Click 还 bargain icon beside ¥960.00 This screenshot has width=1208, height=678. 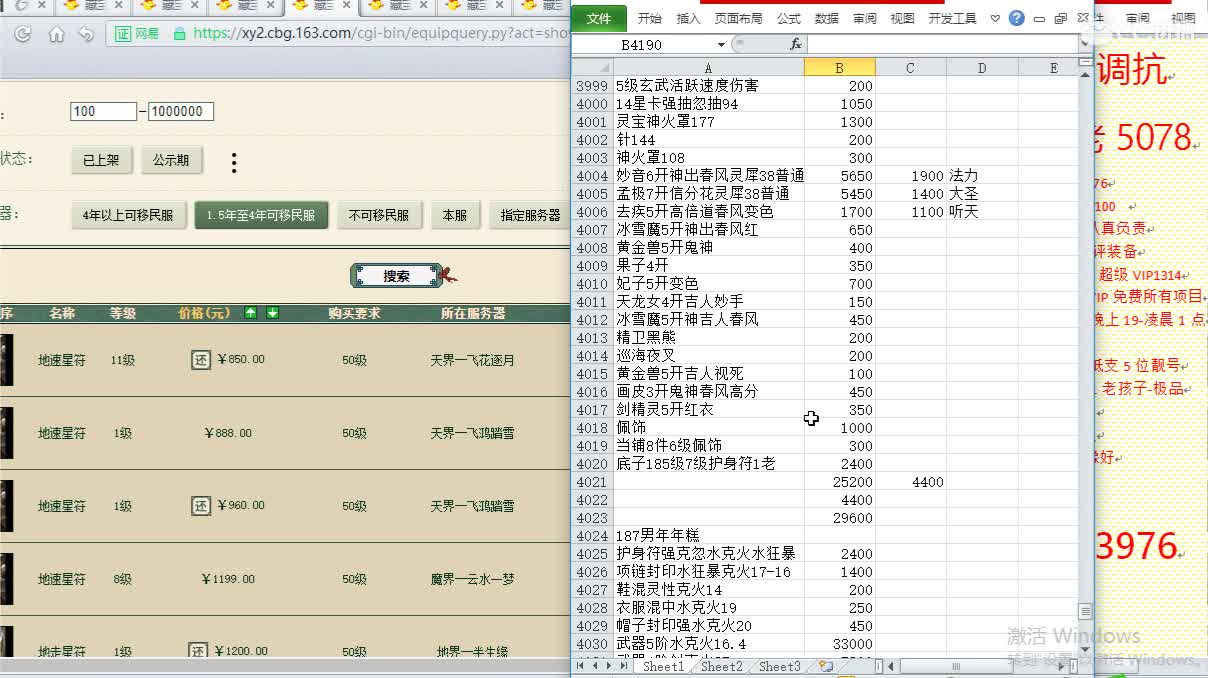[x=201, y=506]
